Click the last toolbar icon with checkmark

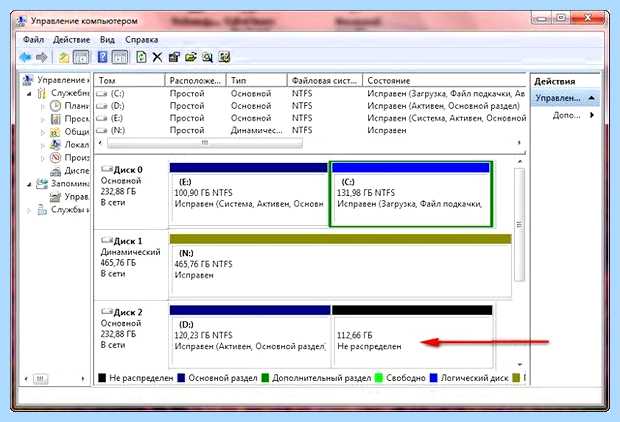click(224, 58)
